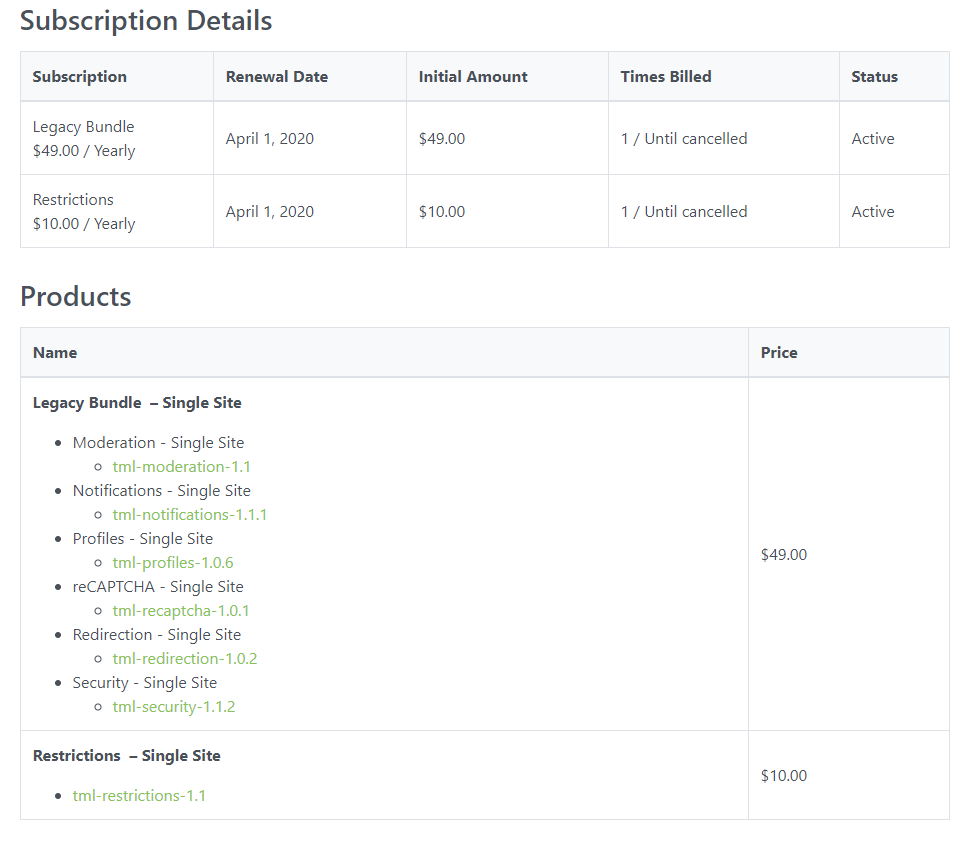This screenshot has width=978, height=841.
Task: Select the "Legacy Bundle – Single Site" product title
Action: 137,403
